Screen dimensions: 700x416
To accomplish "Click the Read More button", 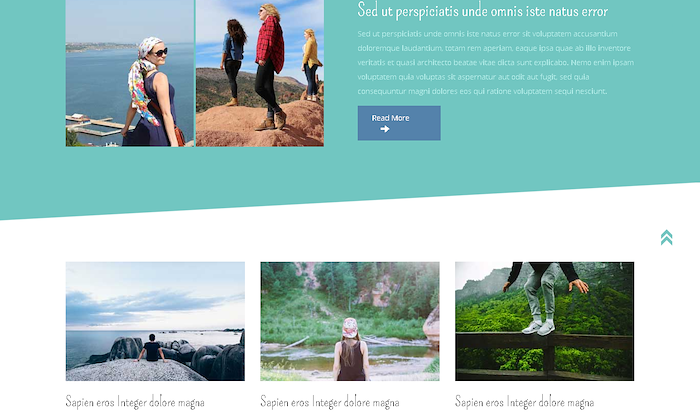I will 399,123.
